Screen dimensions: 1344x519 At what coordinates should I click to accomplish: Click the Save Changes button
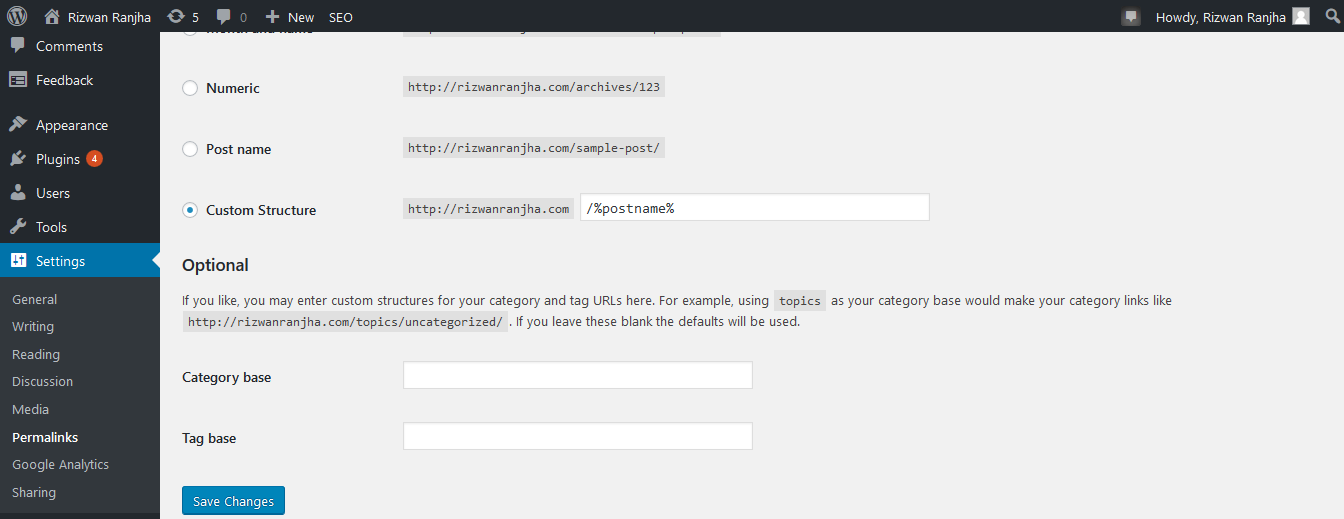[233, 501]
